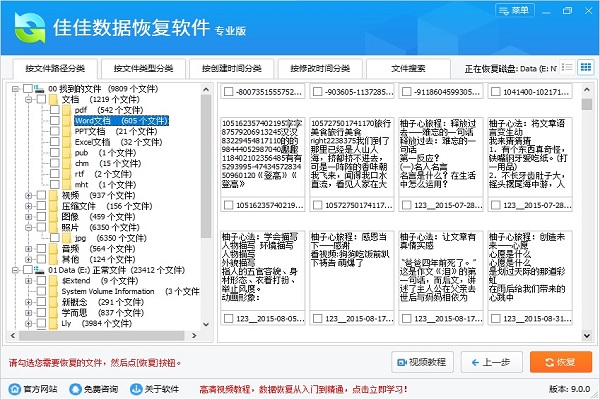Collapse the 文档 tree node
Viewport: 600px width, 400px height.
point(29,100)
